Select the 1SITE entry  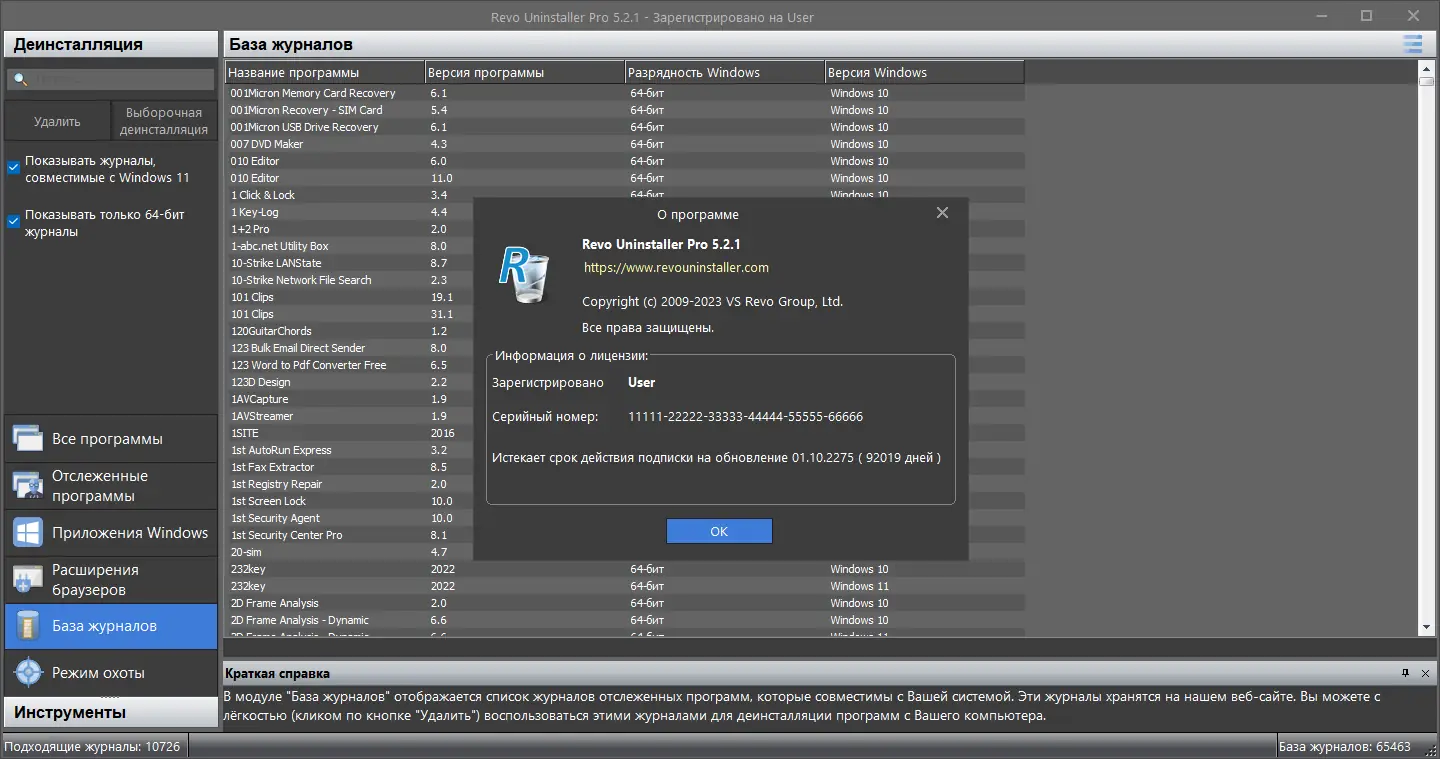245,433
